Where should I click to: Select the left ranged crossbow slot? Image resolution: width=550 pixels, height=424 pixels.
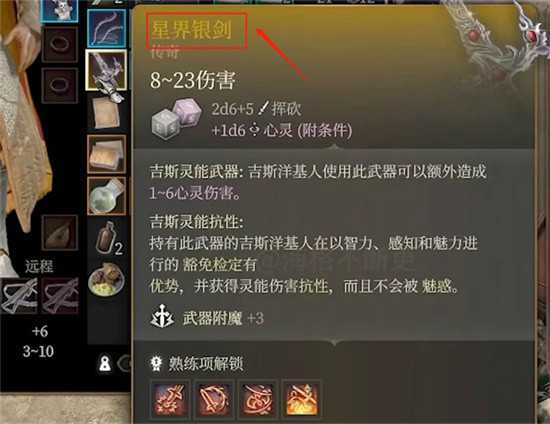[20, 295]
